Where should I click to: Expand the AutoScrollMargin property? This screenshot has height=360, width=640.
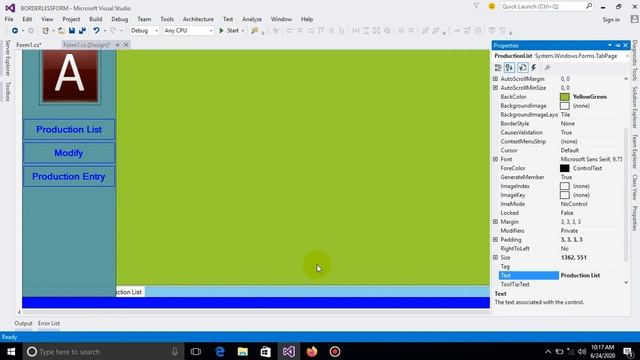(x=496, y=79)
